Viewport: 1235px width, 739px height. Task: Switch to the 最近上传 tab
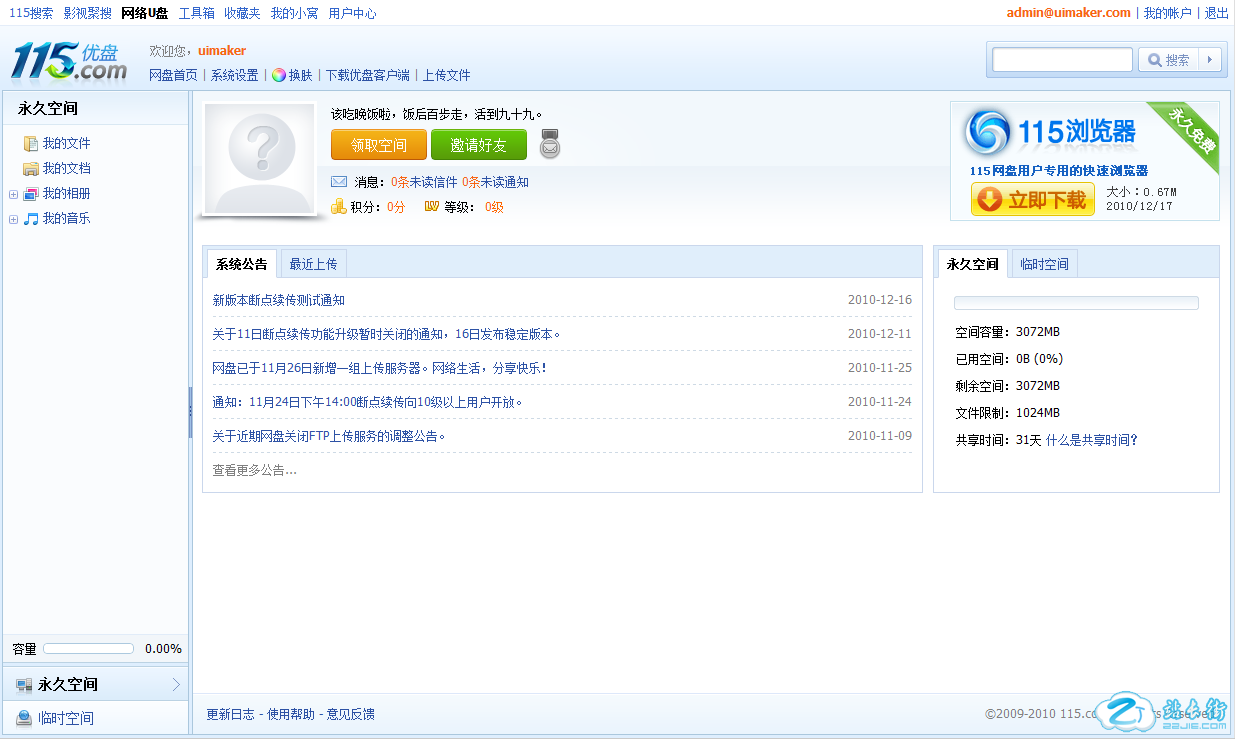(x=313, y=264)
